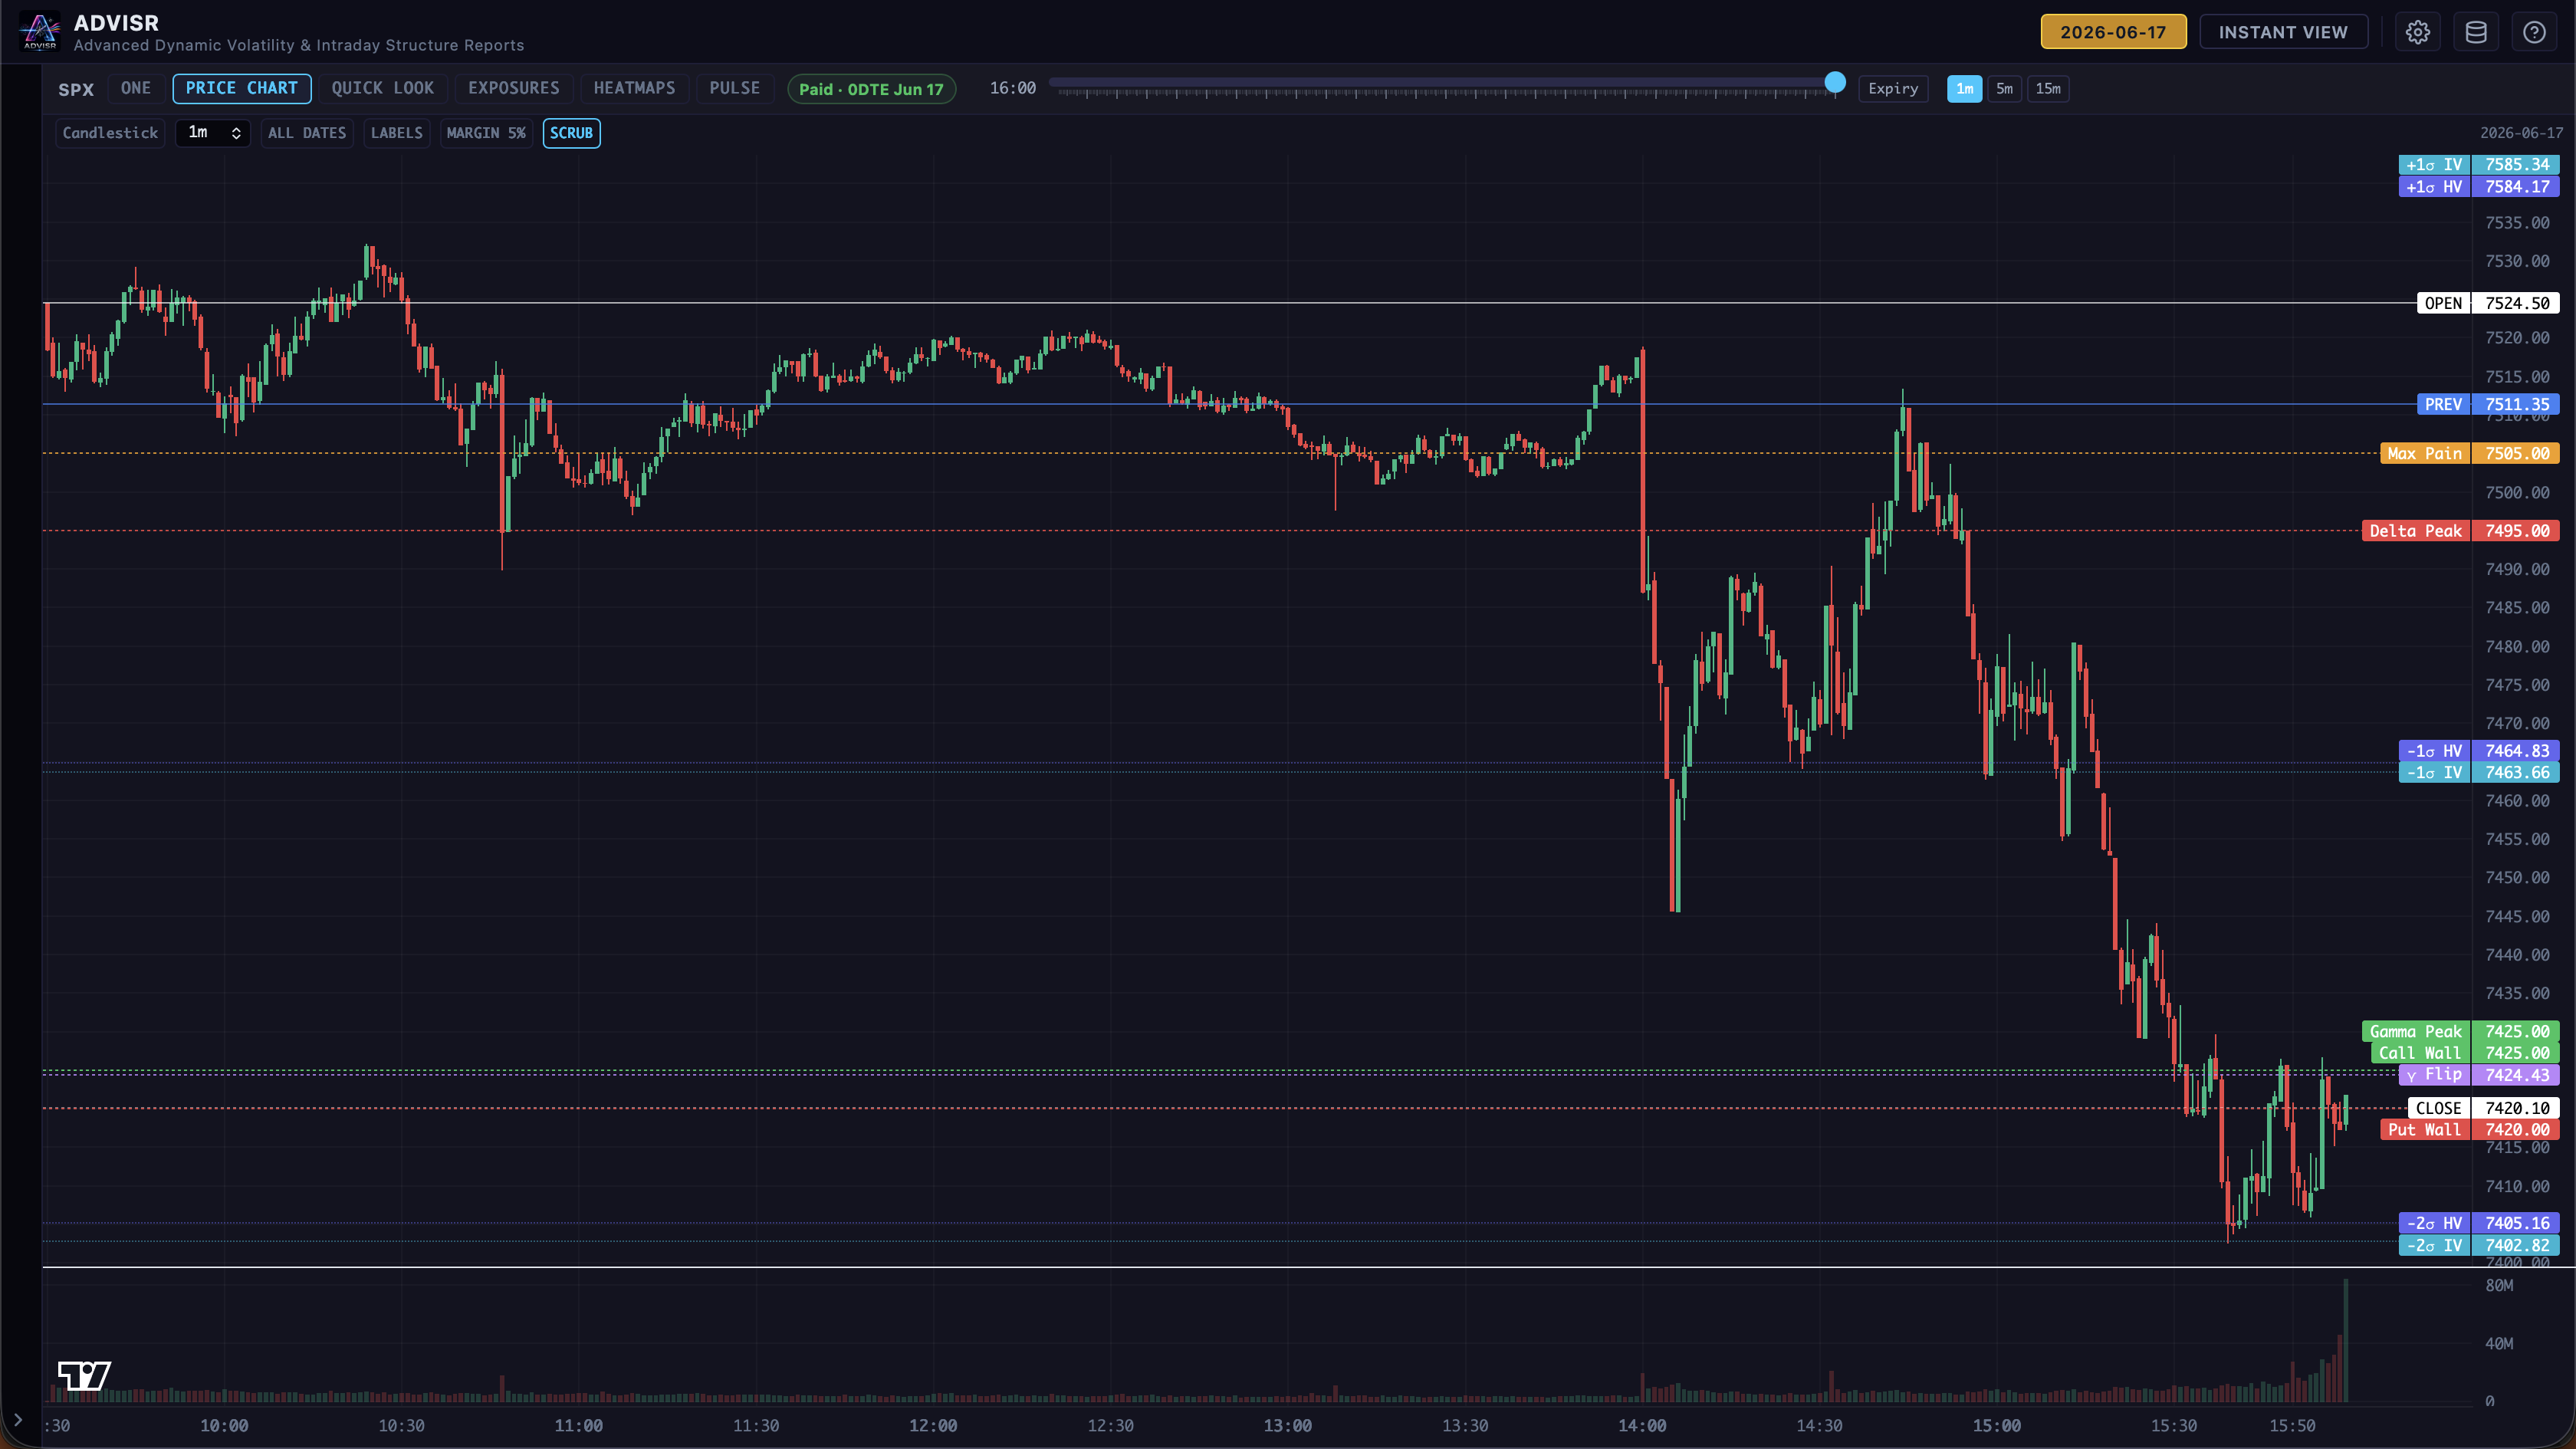Switch to the HEATMAPS tab
The width and height of the screenshot is (2576, 1449).
click(634, 88)
